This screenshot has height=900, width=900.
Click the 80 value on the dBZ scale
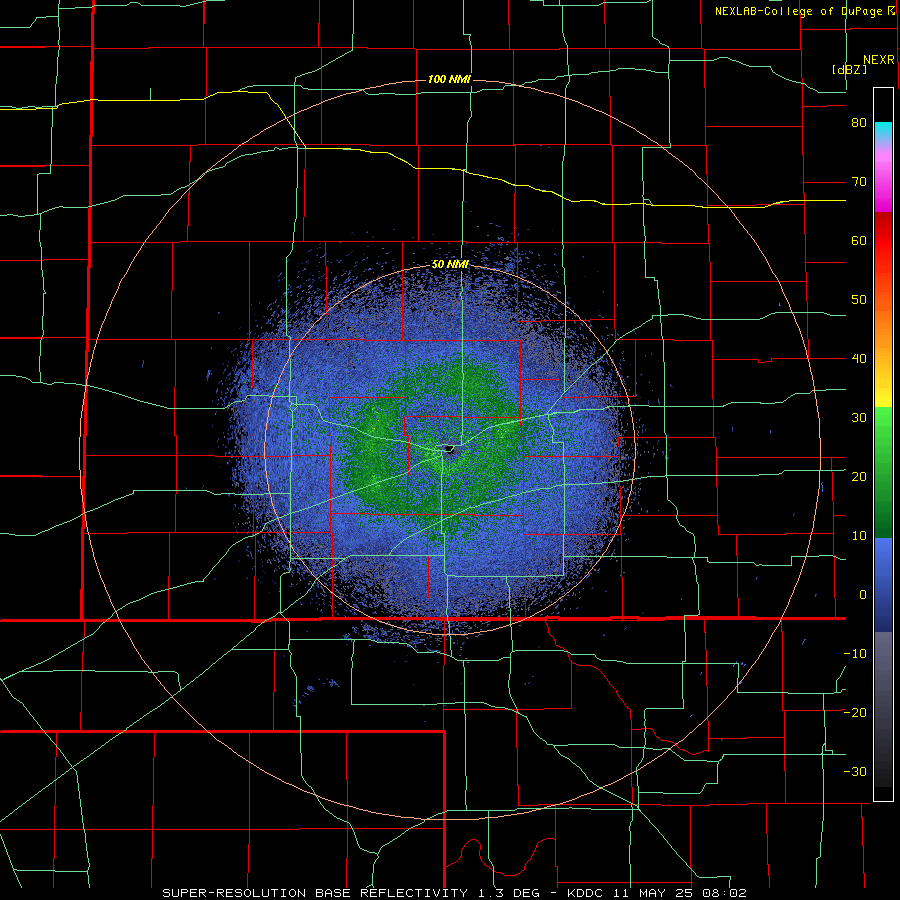click(859, 123)
